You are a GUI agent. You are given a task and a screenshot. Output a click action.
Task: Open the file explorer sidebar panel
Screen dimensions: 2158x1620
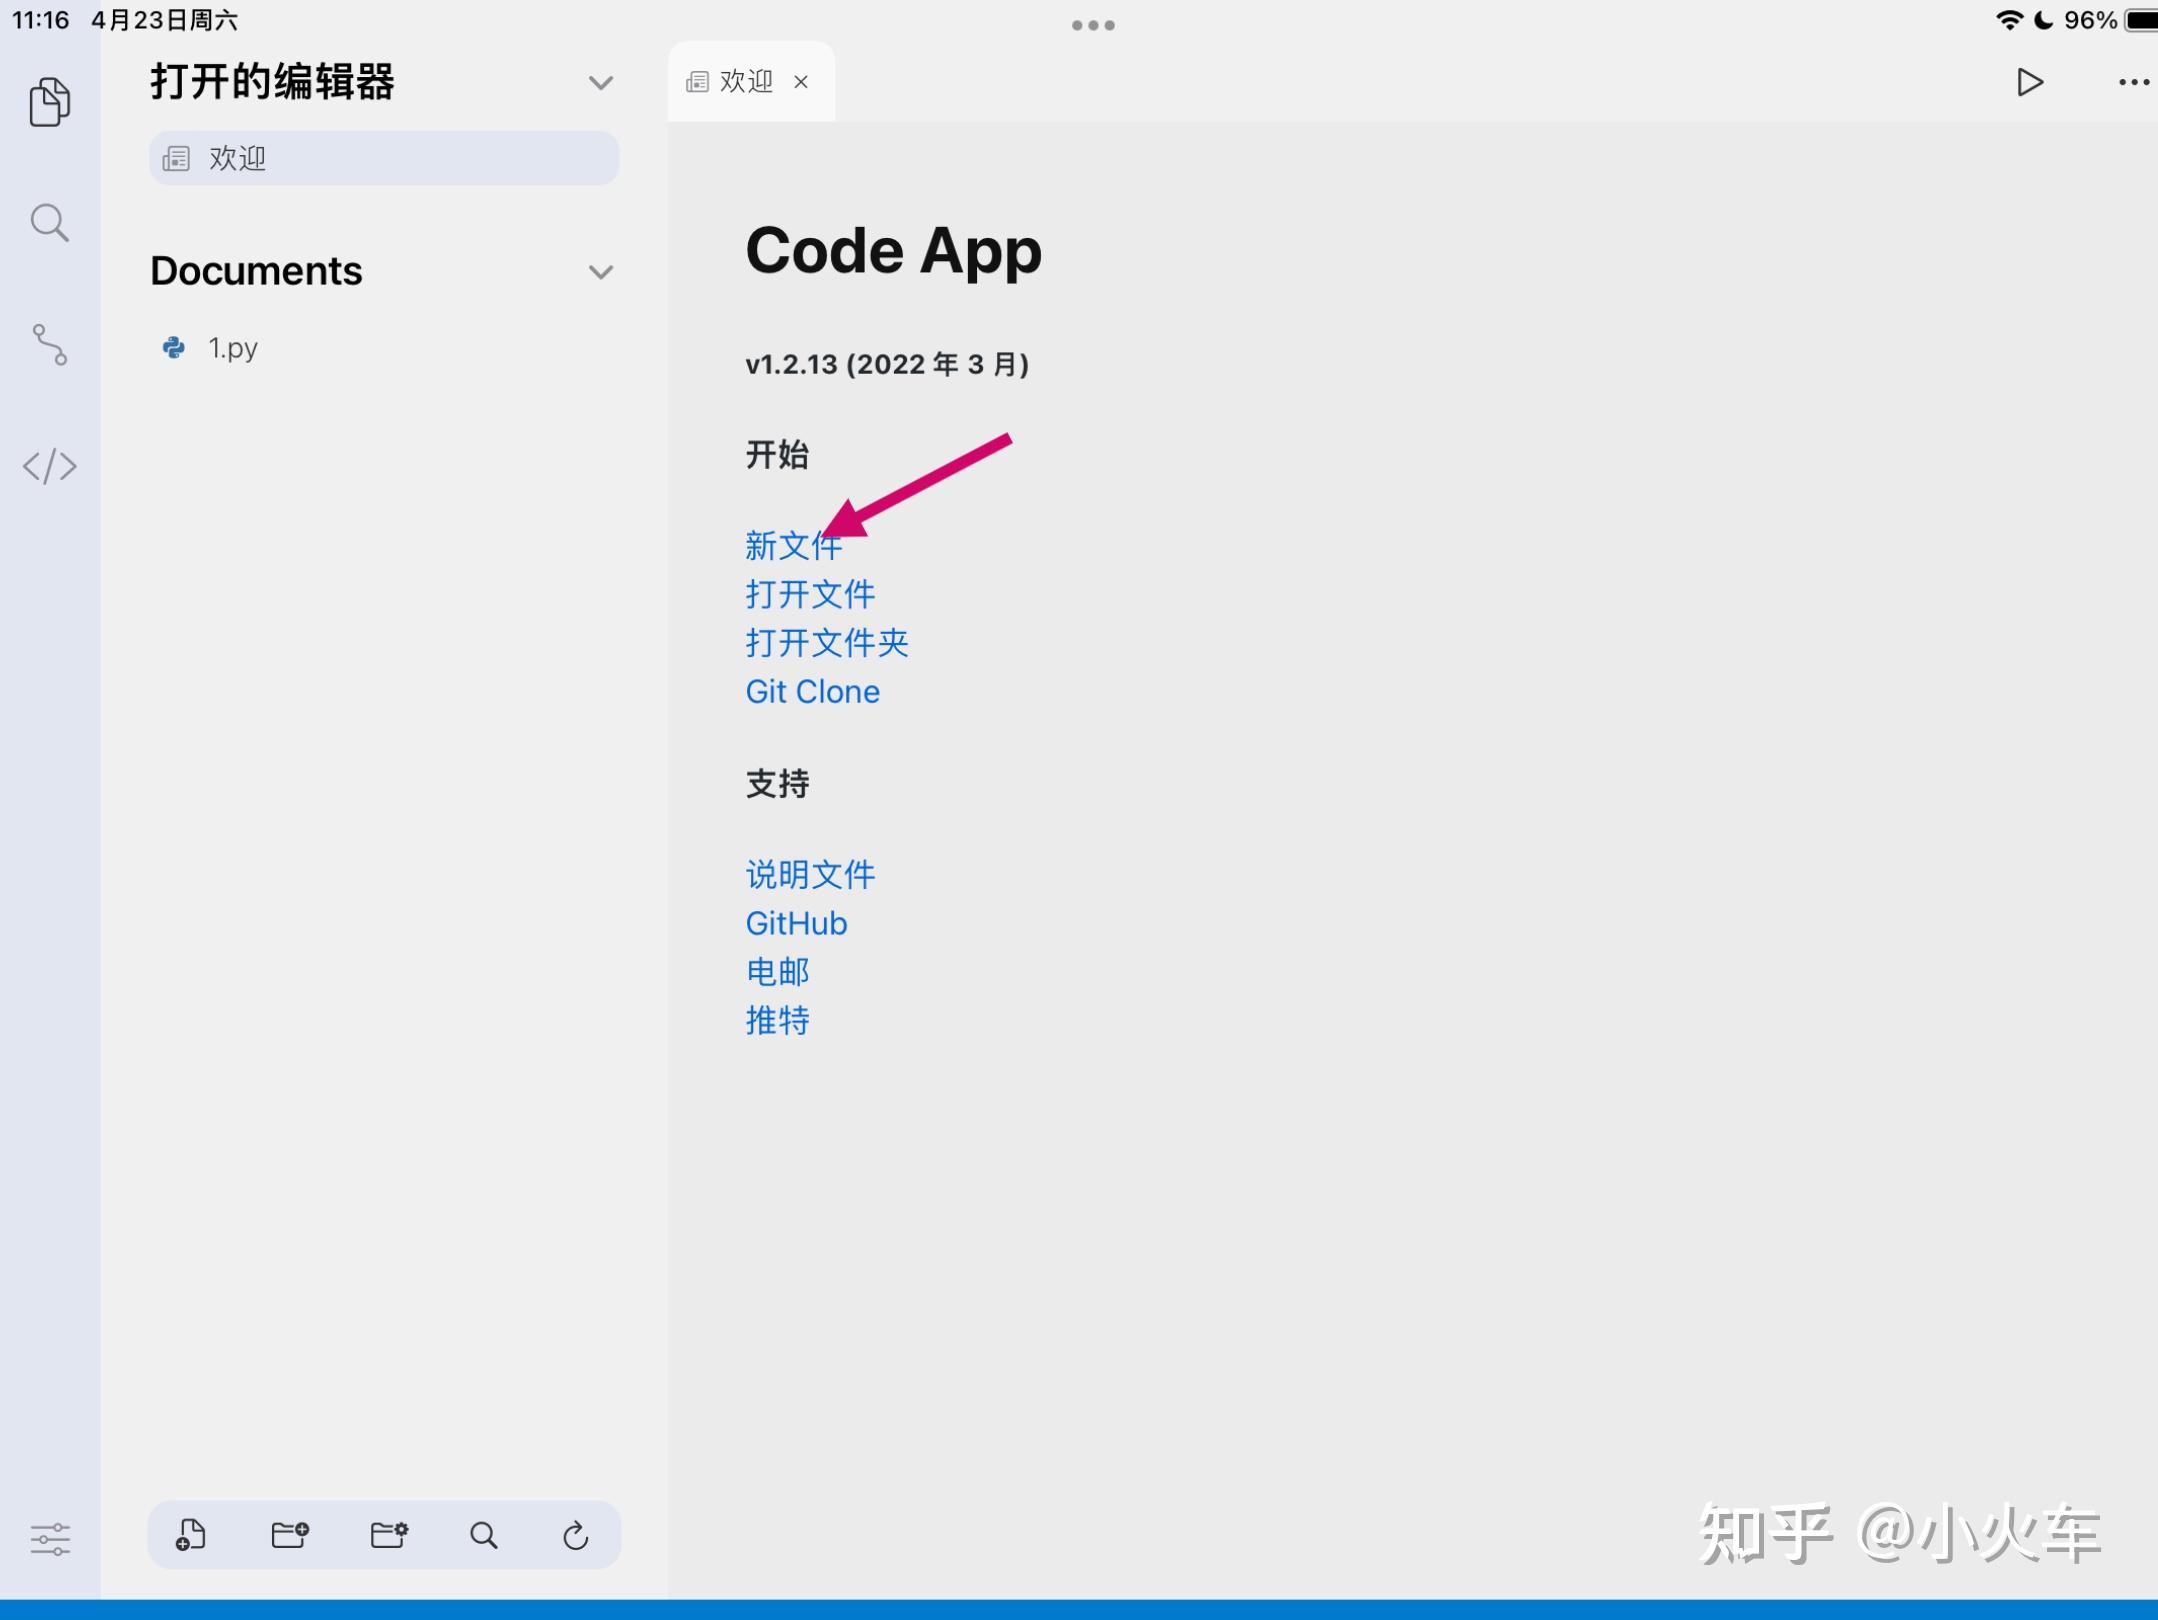(x=50, y=100)
